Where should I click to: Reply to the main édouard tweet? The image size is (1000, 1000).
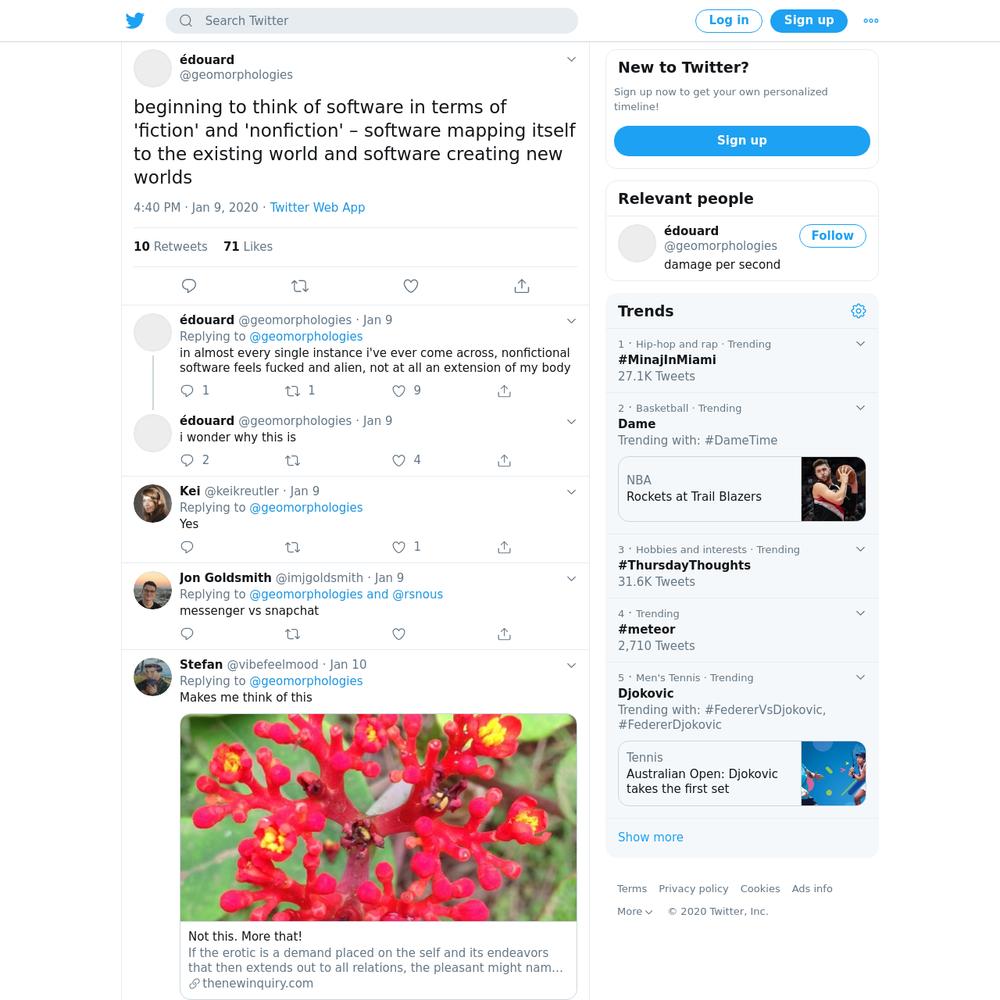189,286
